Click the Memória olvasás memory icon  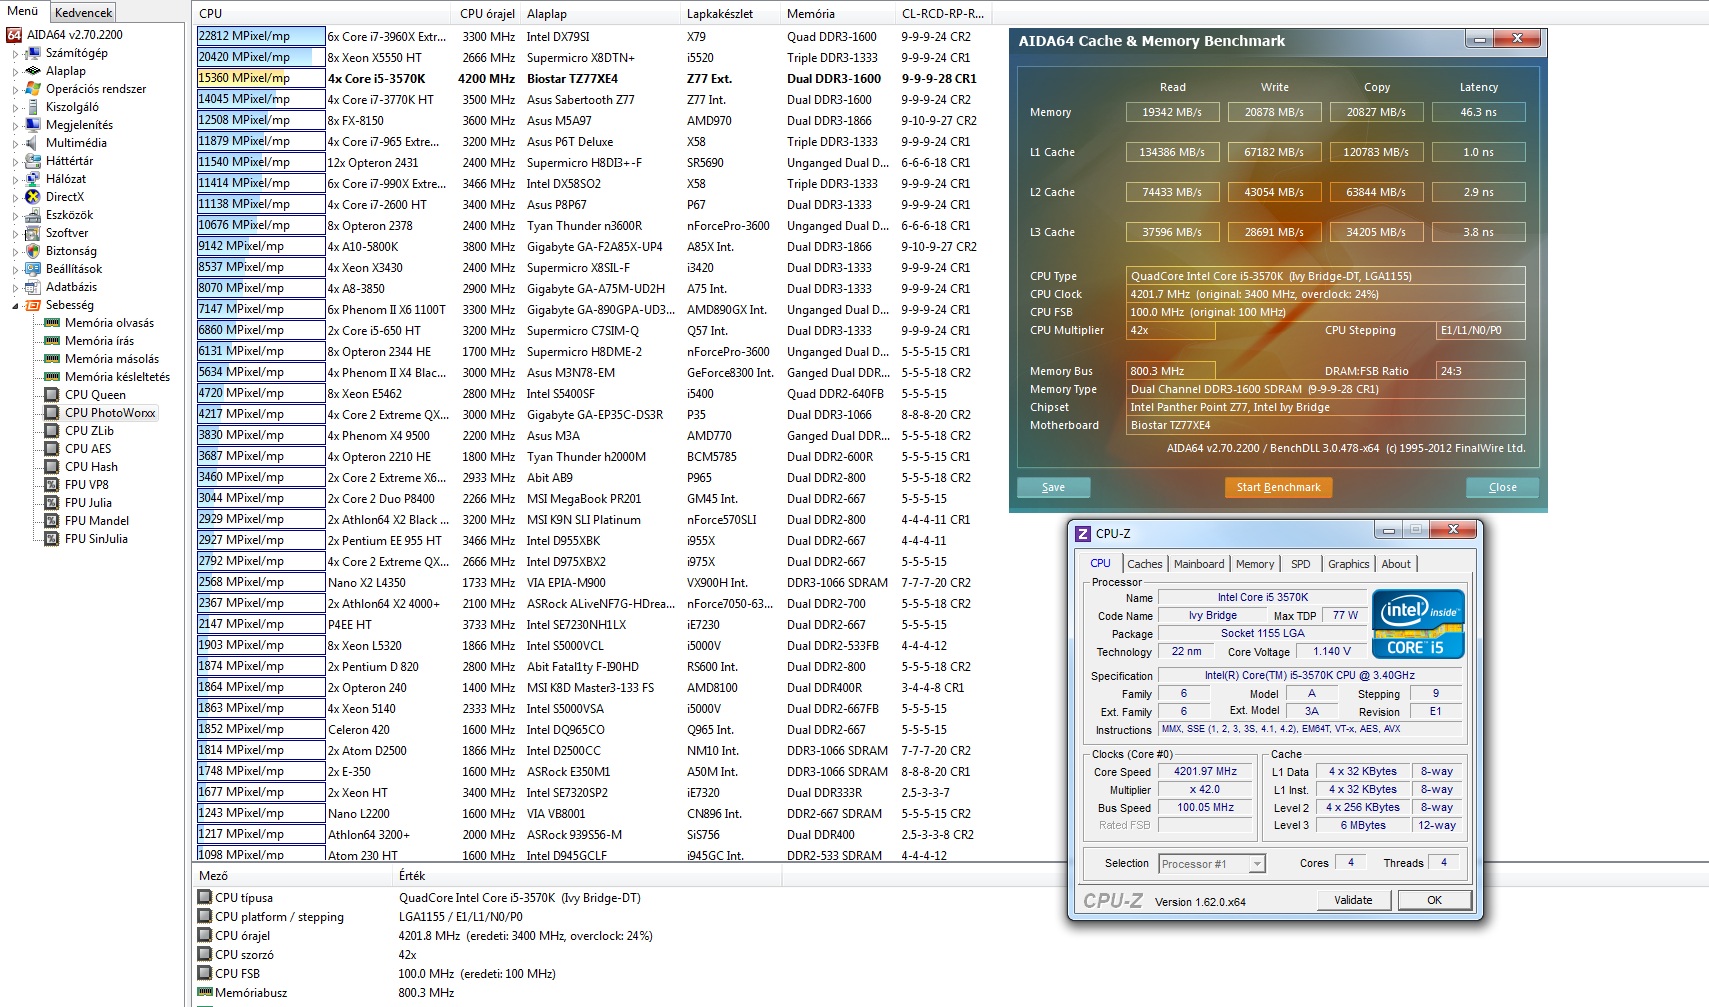(52, 323)
